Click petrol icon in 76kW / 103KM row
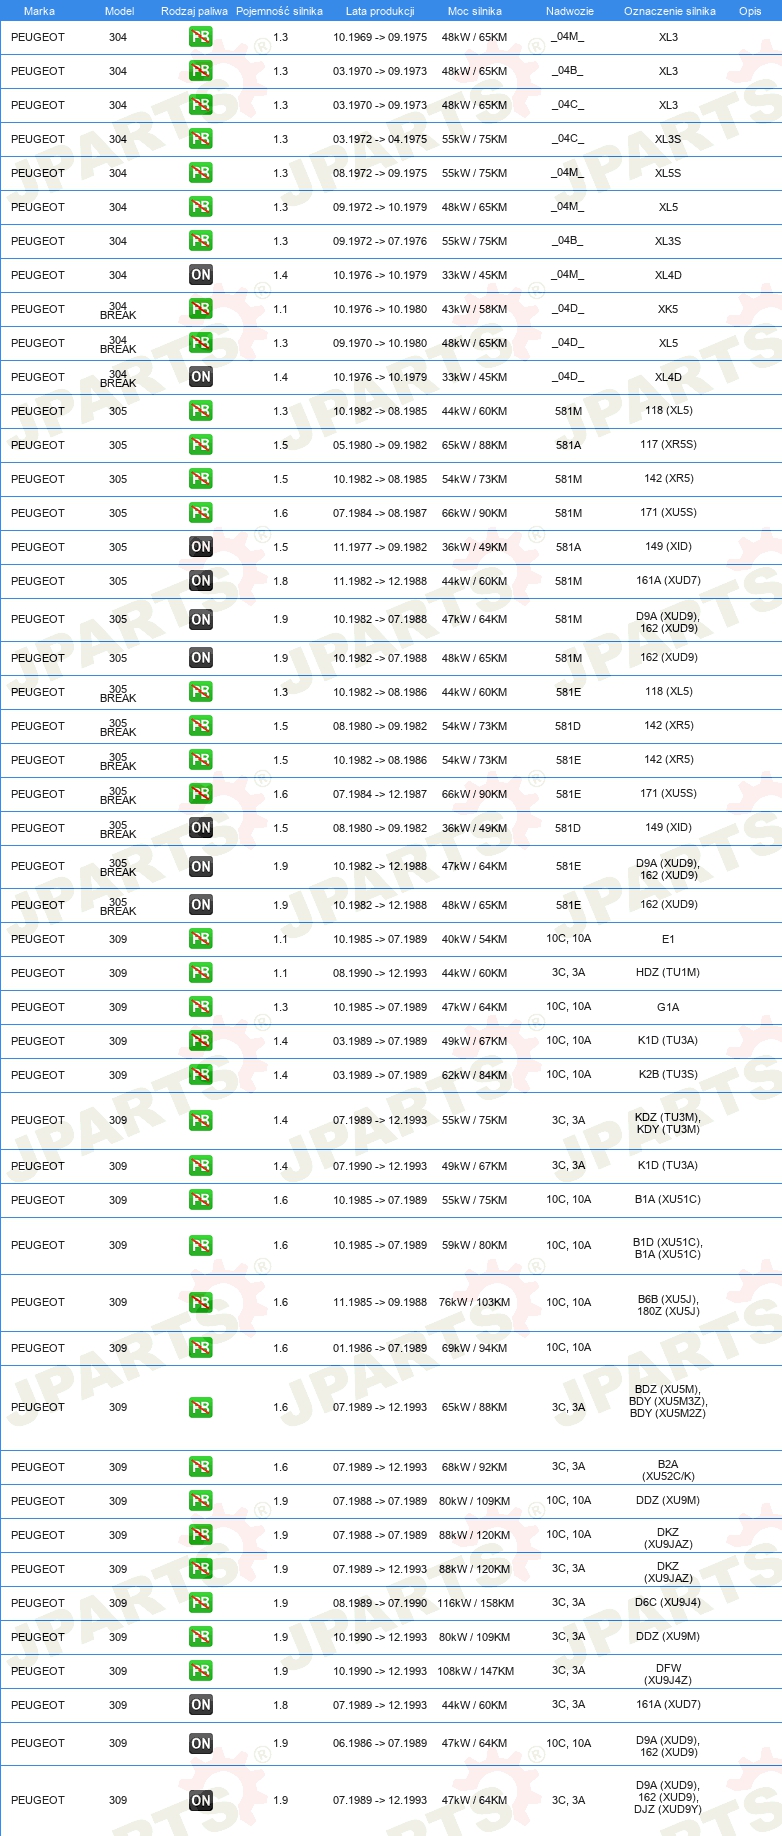Screen dimensions: 782x1836 tap(201, 1303)
